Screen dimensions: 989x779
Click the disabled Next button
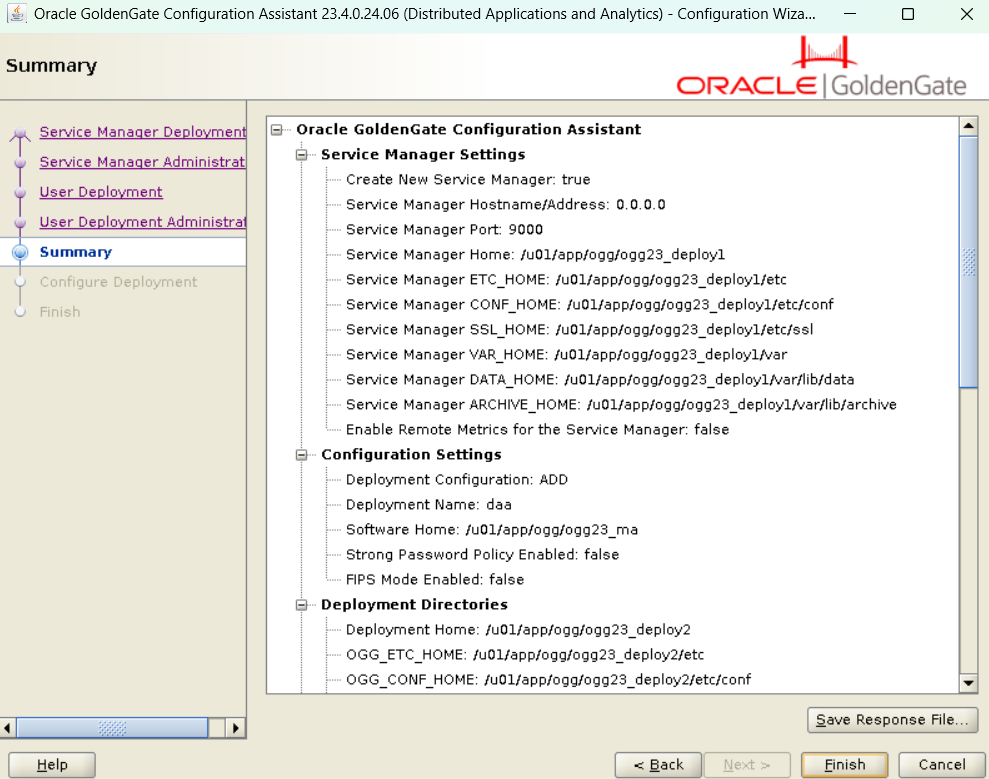(x=747, y=764)
